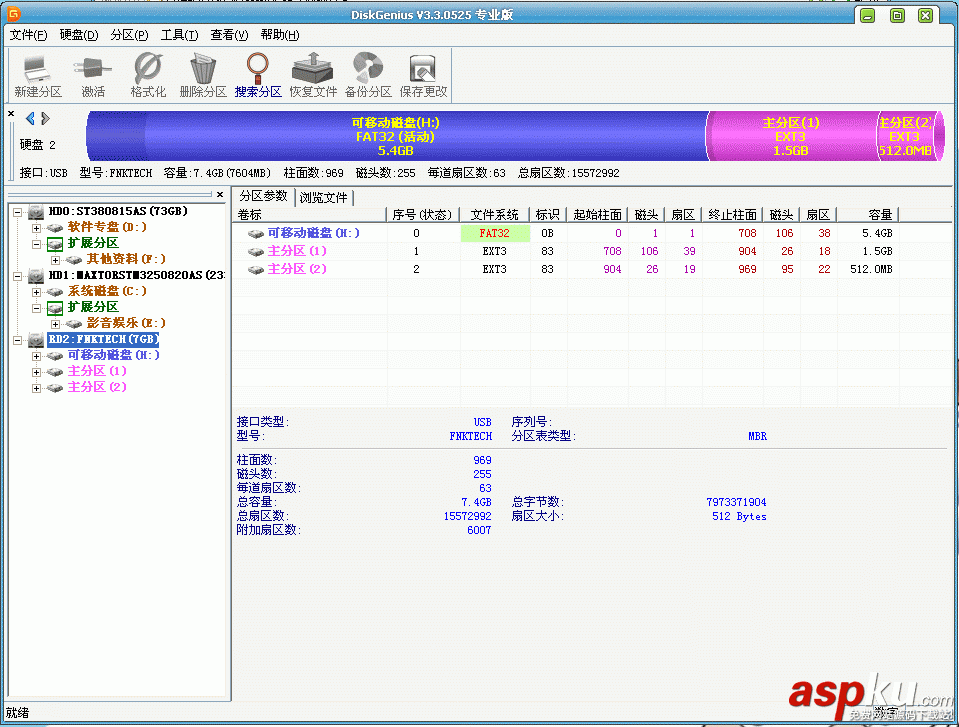959x727 pixels.
Task: Click EXT3 cell in 主分区 (1) row
Action: click(494, 251)
